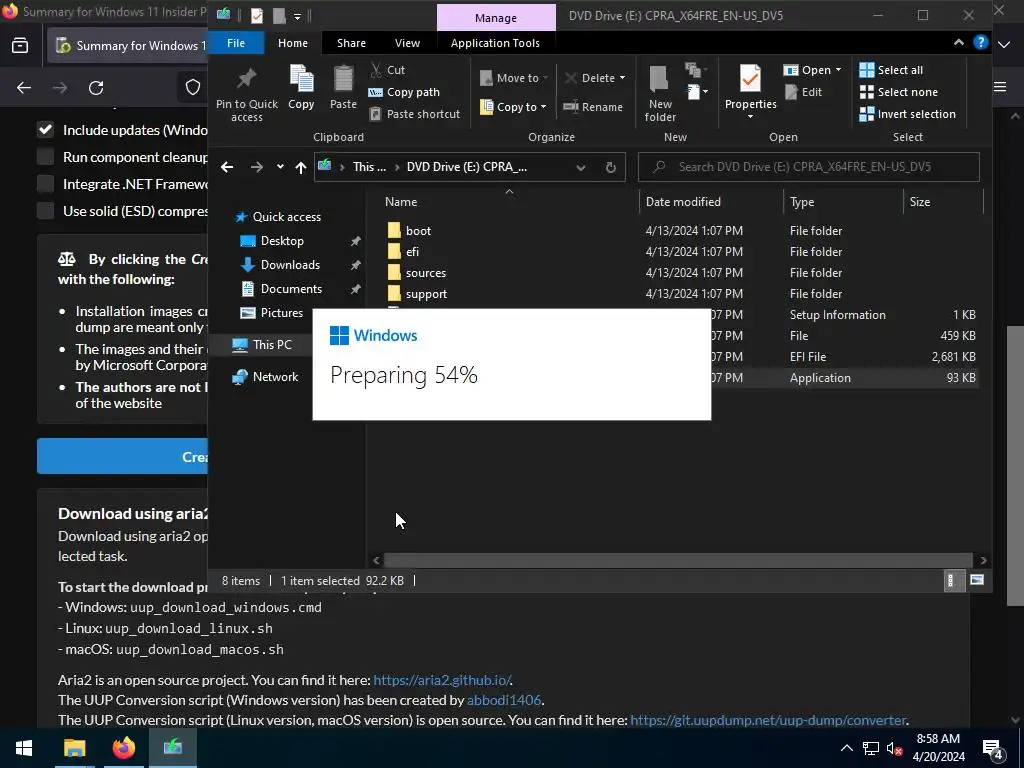Click Explorer Back navigation arrow
1024x768 pixels.
pos(227,167)
